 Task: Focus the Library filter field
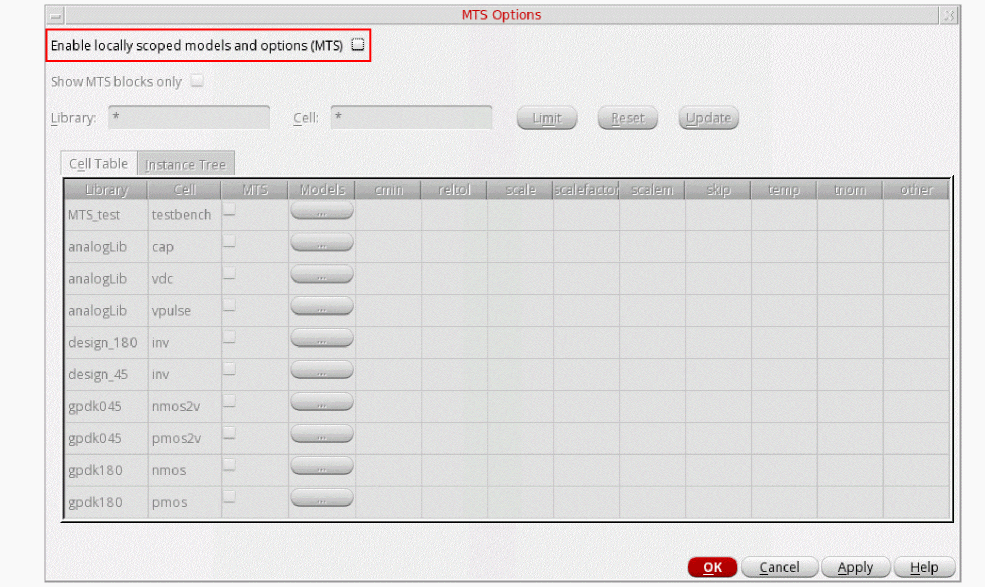189,117
